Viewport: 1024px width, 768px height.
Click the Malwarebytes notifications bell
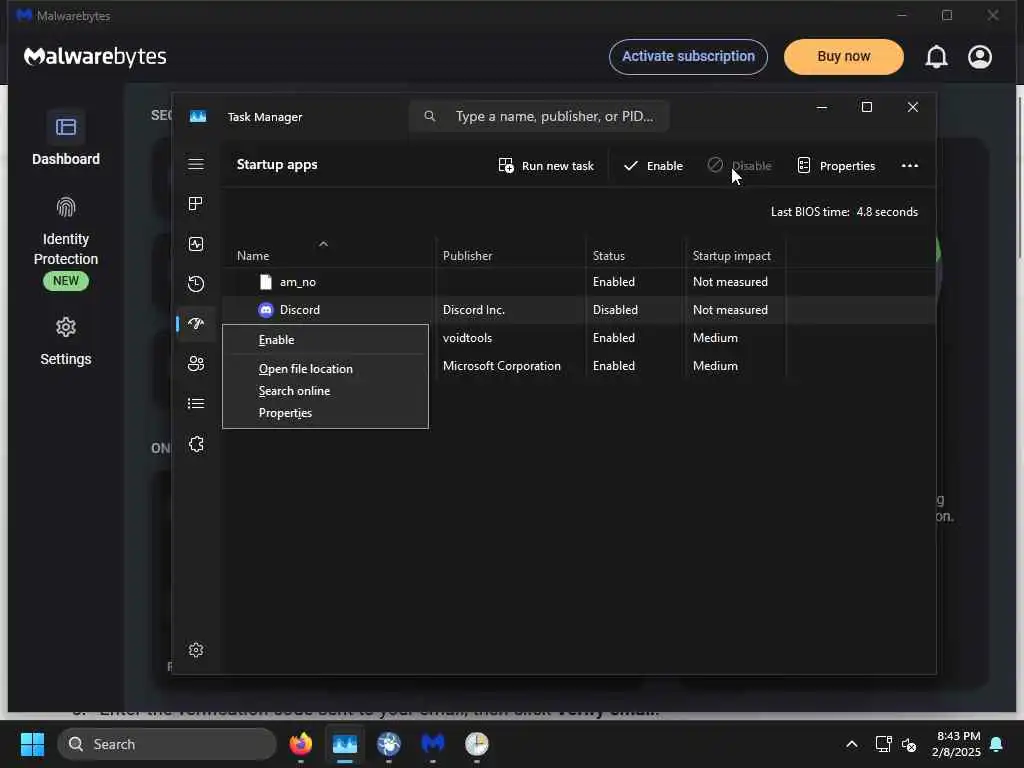(936, 57)
